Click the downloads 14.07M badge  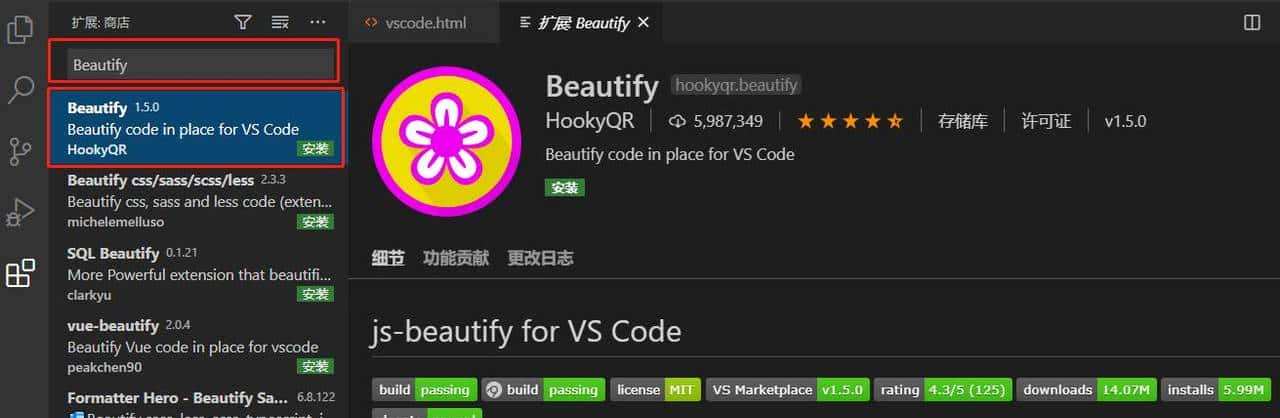click(x=1089, y=390)
